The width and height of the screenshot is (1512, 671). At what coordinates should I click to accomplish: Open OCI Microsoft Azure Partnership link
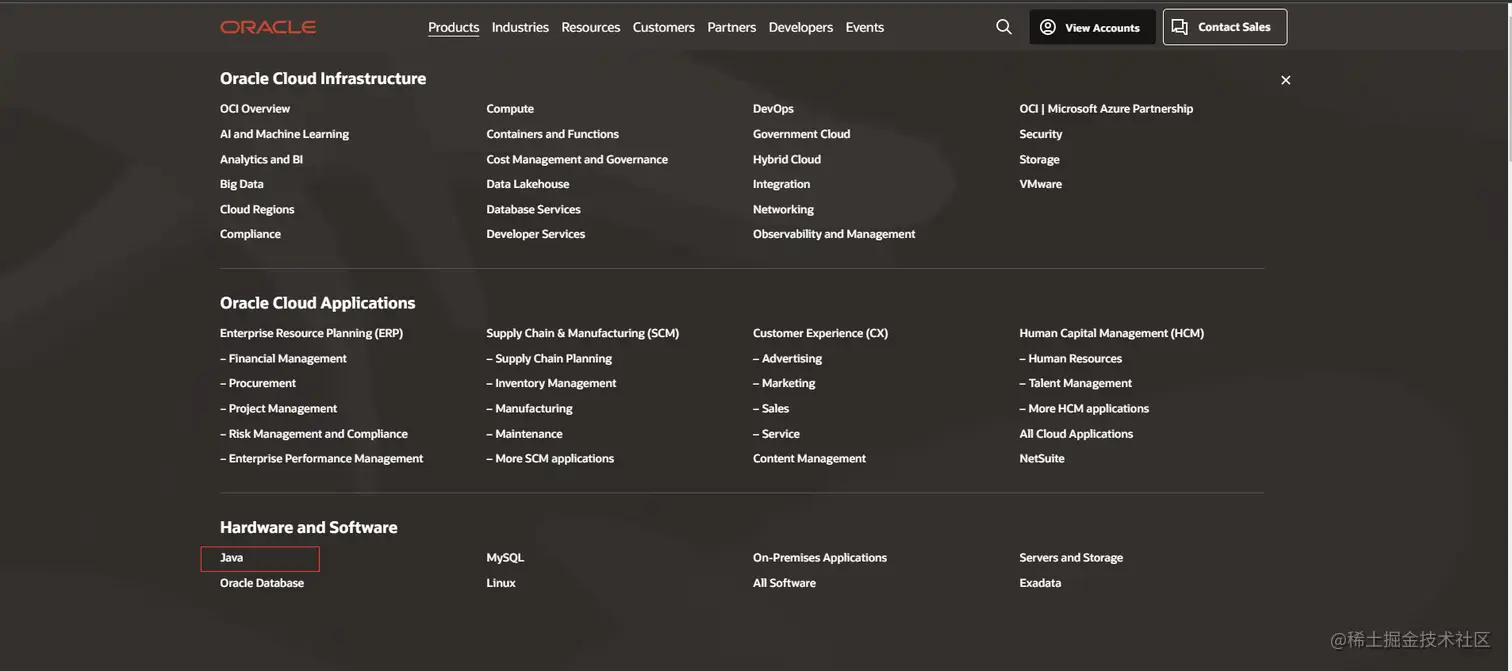[x=1106, y=109]
